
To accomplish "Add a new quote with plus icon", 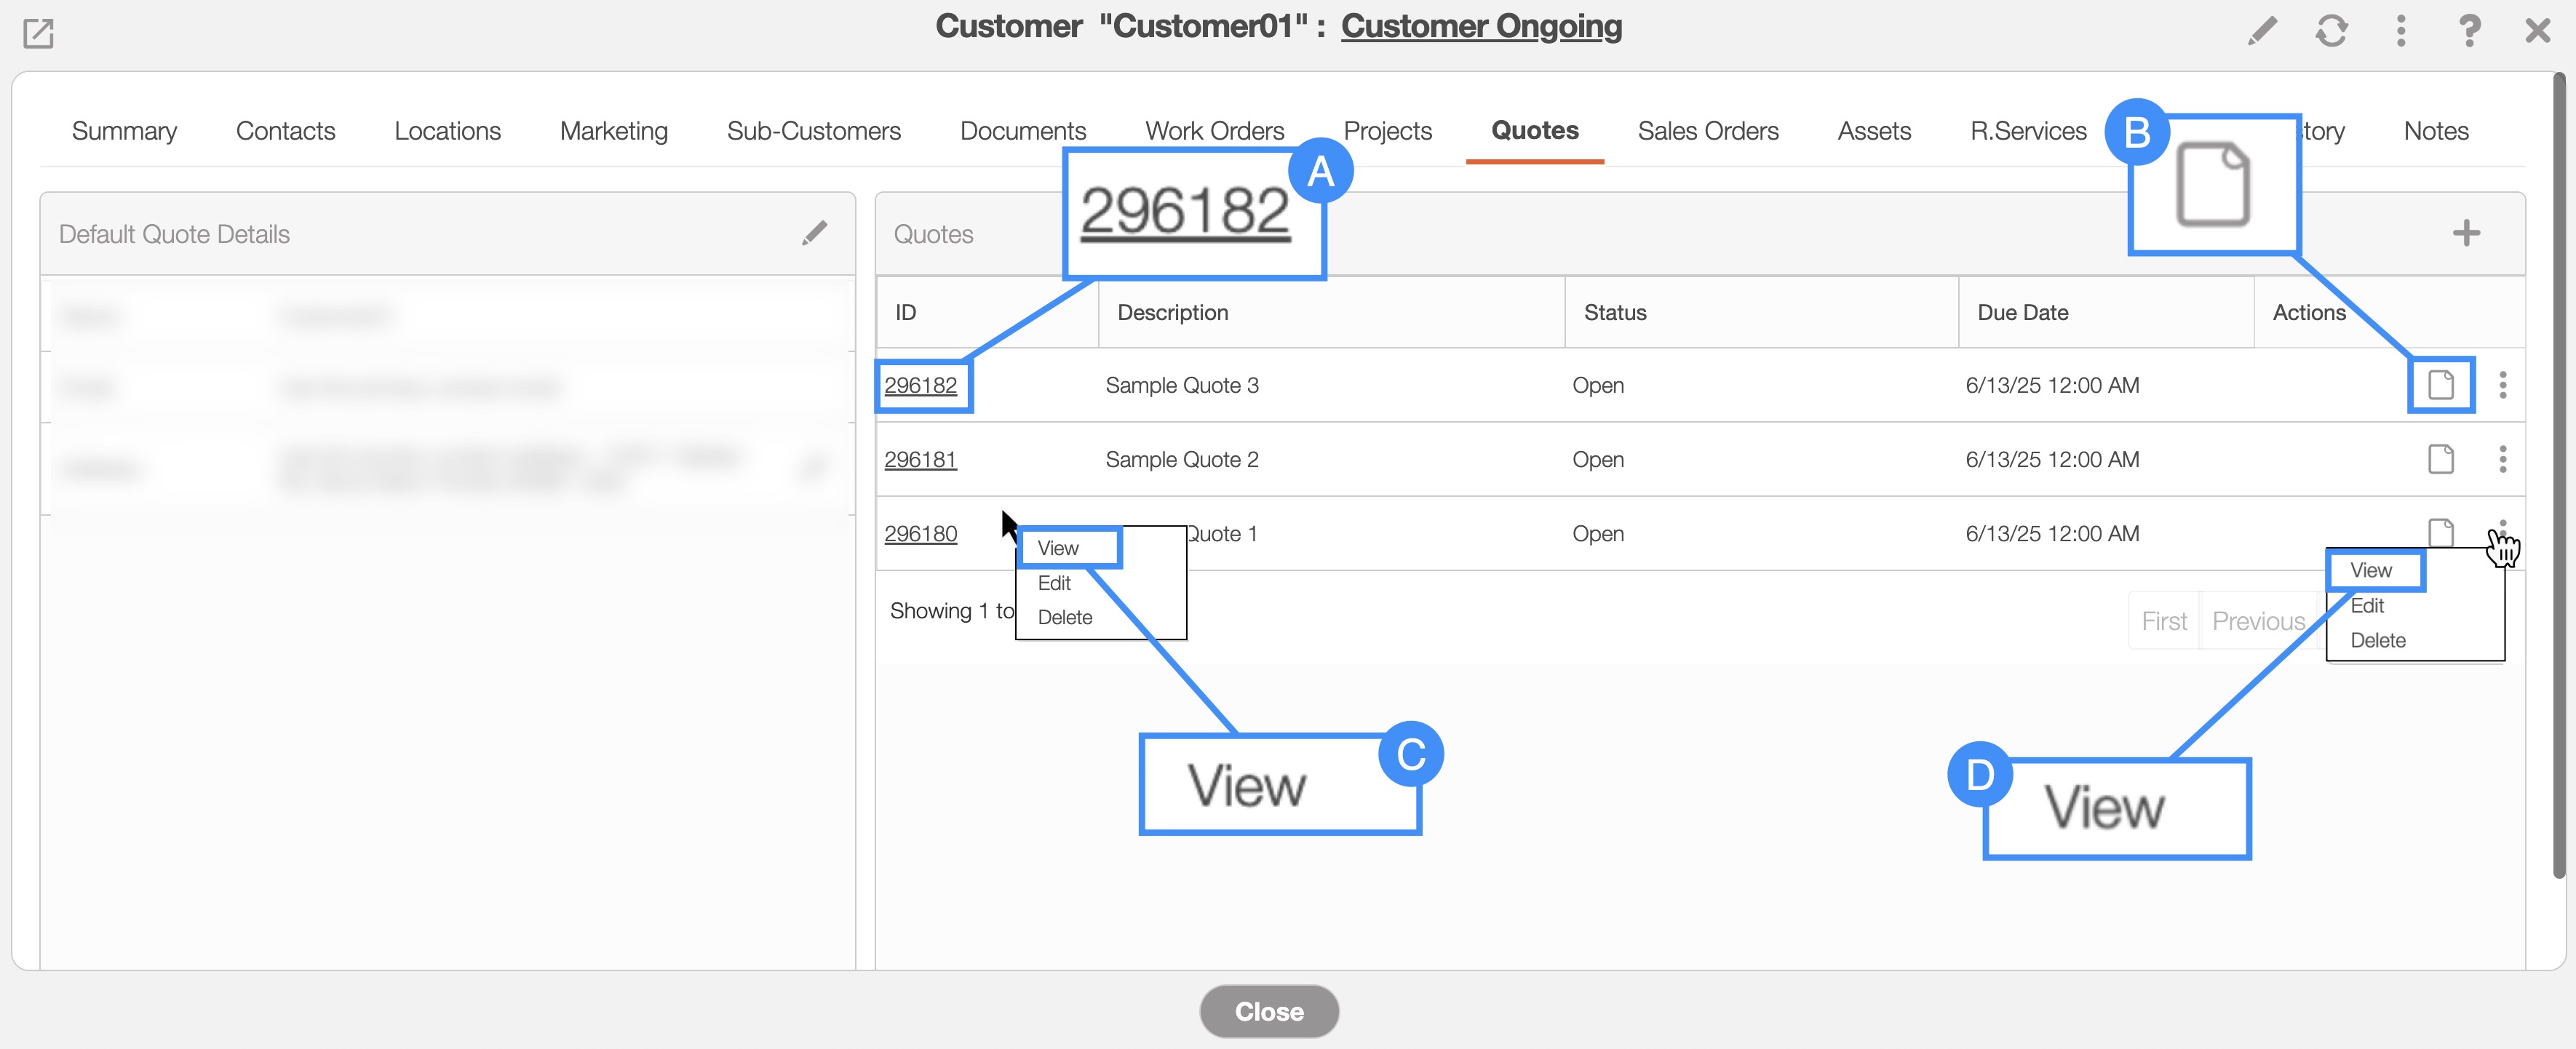I will [x=2466, y=233].
